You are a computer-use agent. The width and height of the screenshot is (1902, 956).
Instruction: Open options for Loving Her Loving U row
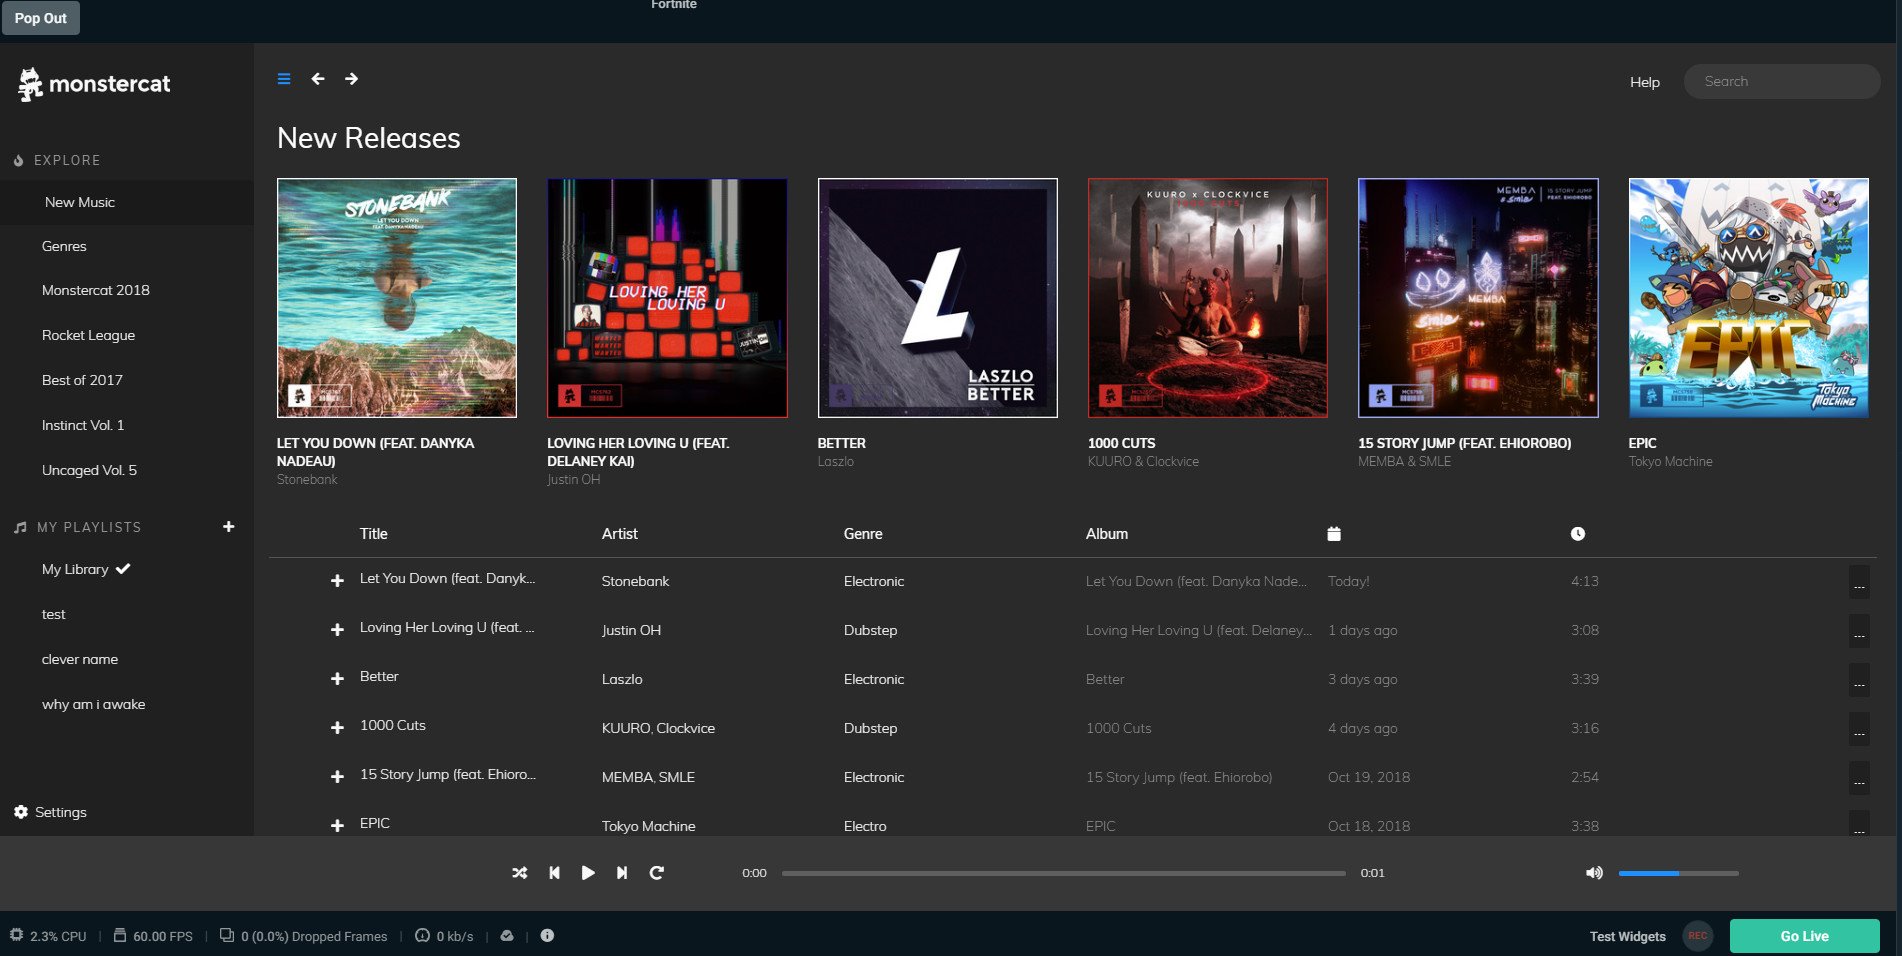pyautogui.click(x=1859, y=631)
